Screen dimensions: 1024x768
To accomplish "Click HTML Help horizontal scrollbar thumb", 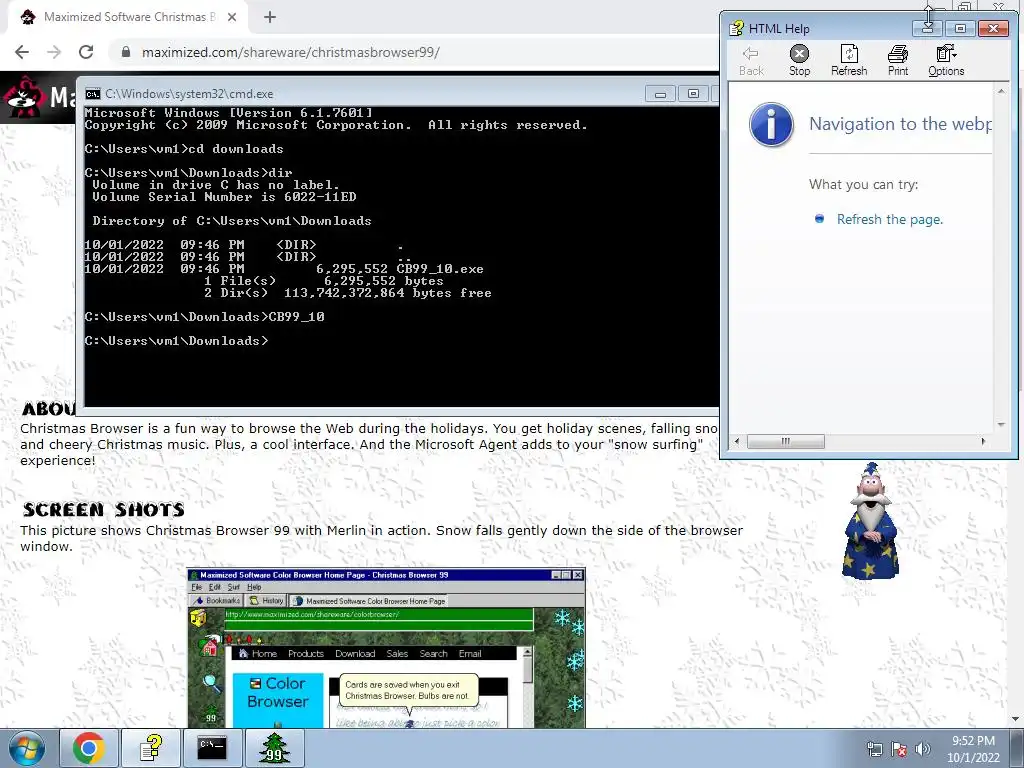I will 786,441.
